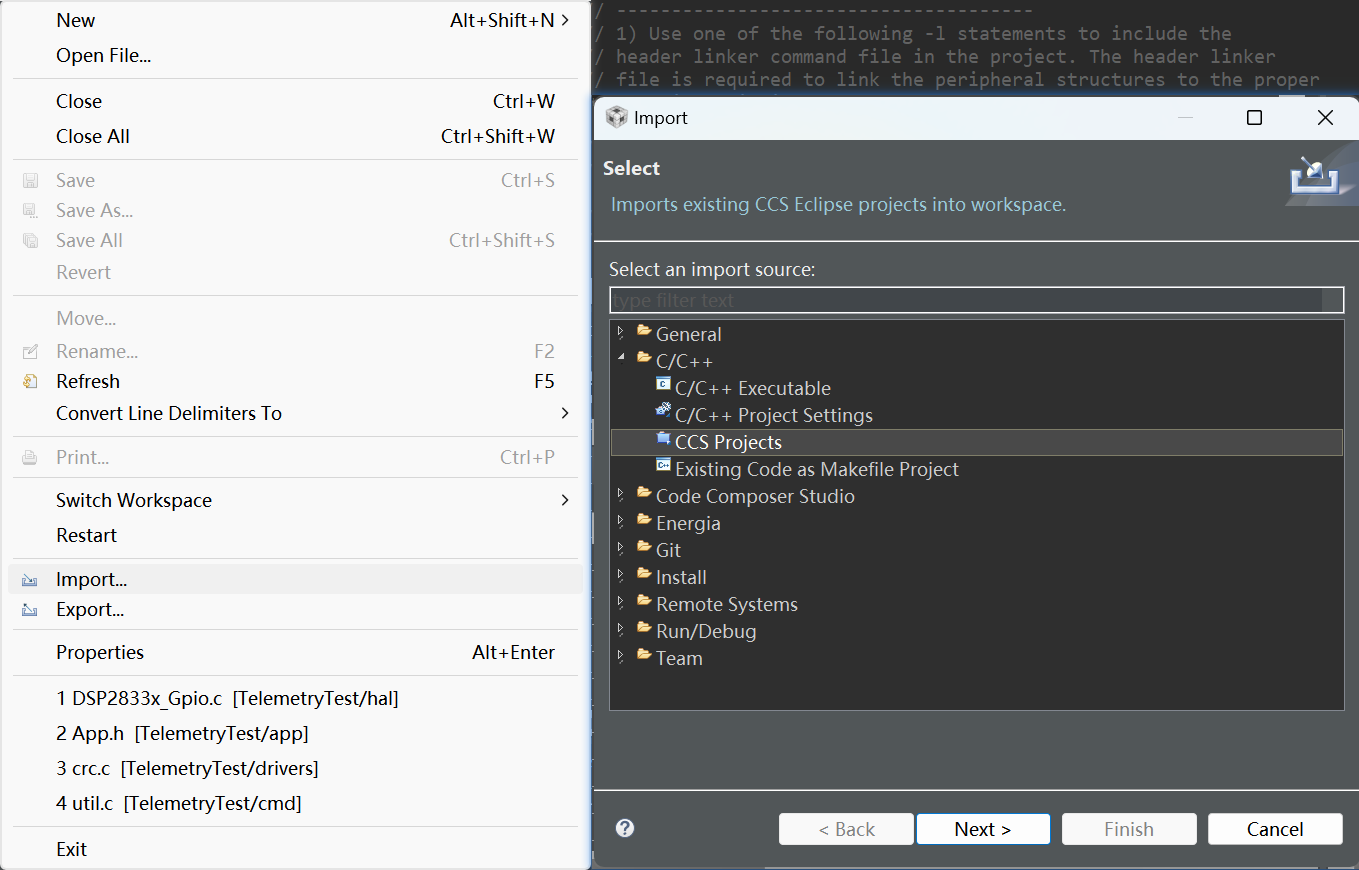Click the Git folder icon
The image size is (1359, 870).
point(644,547)
